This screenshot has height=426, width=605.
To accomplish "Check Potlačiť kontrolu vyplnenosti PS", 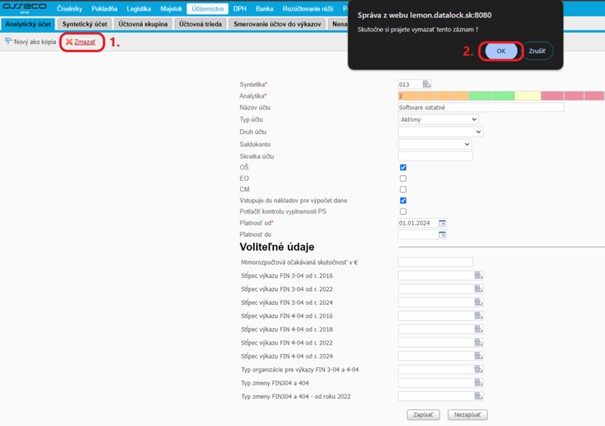I will [x=403, y=212].
